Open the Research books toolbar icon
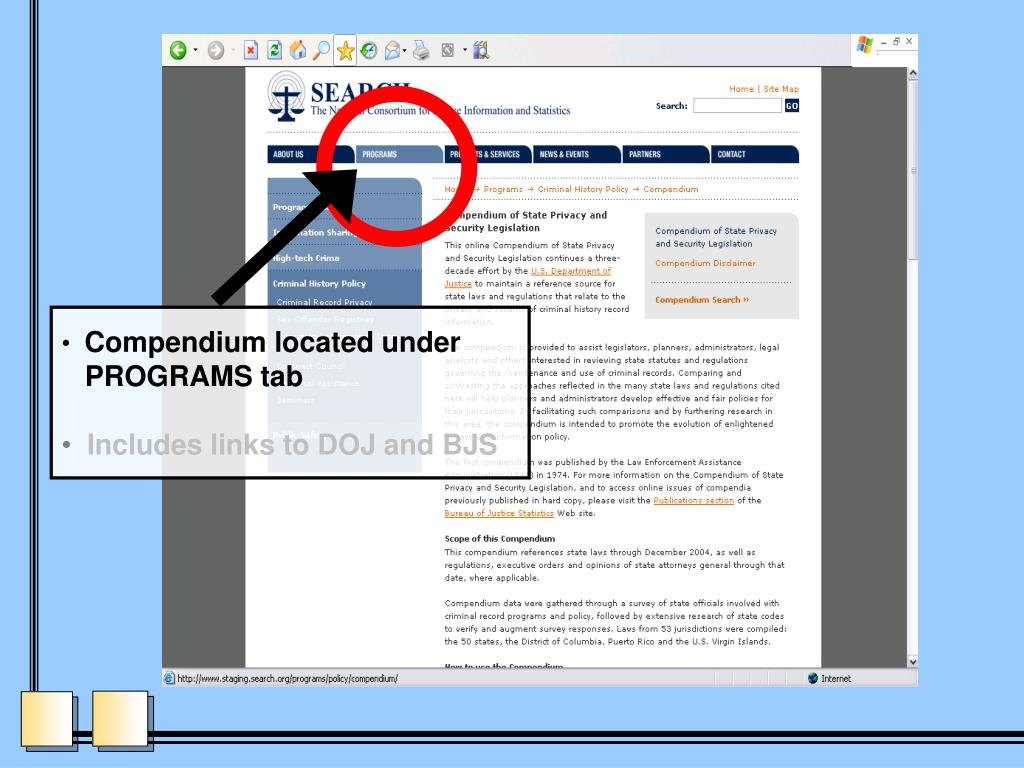1024x768 pixels. [x=481, y=50]
